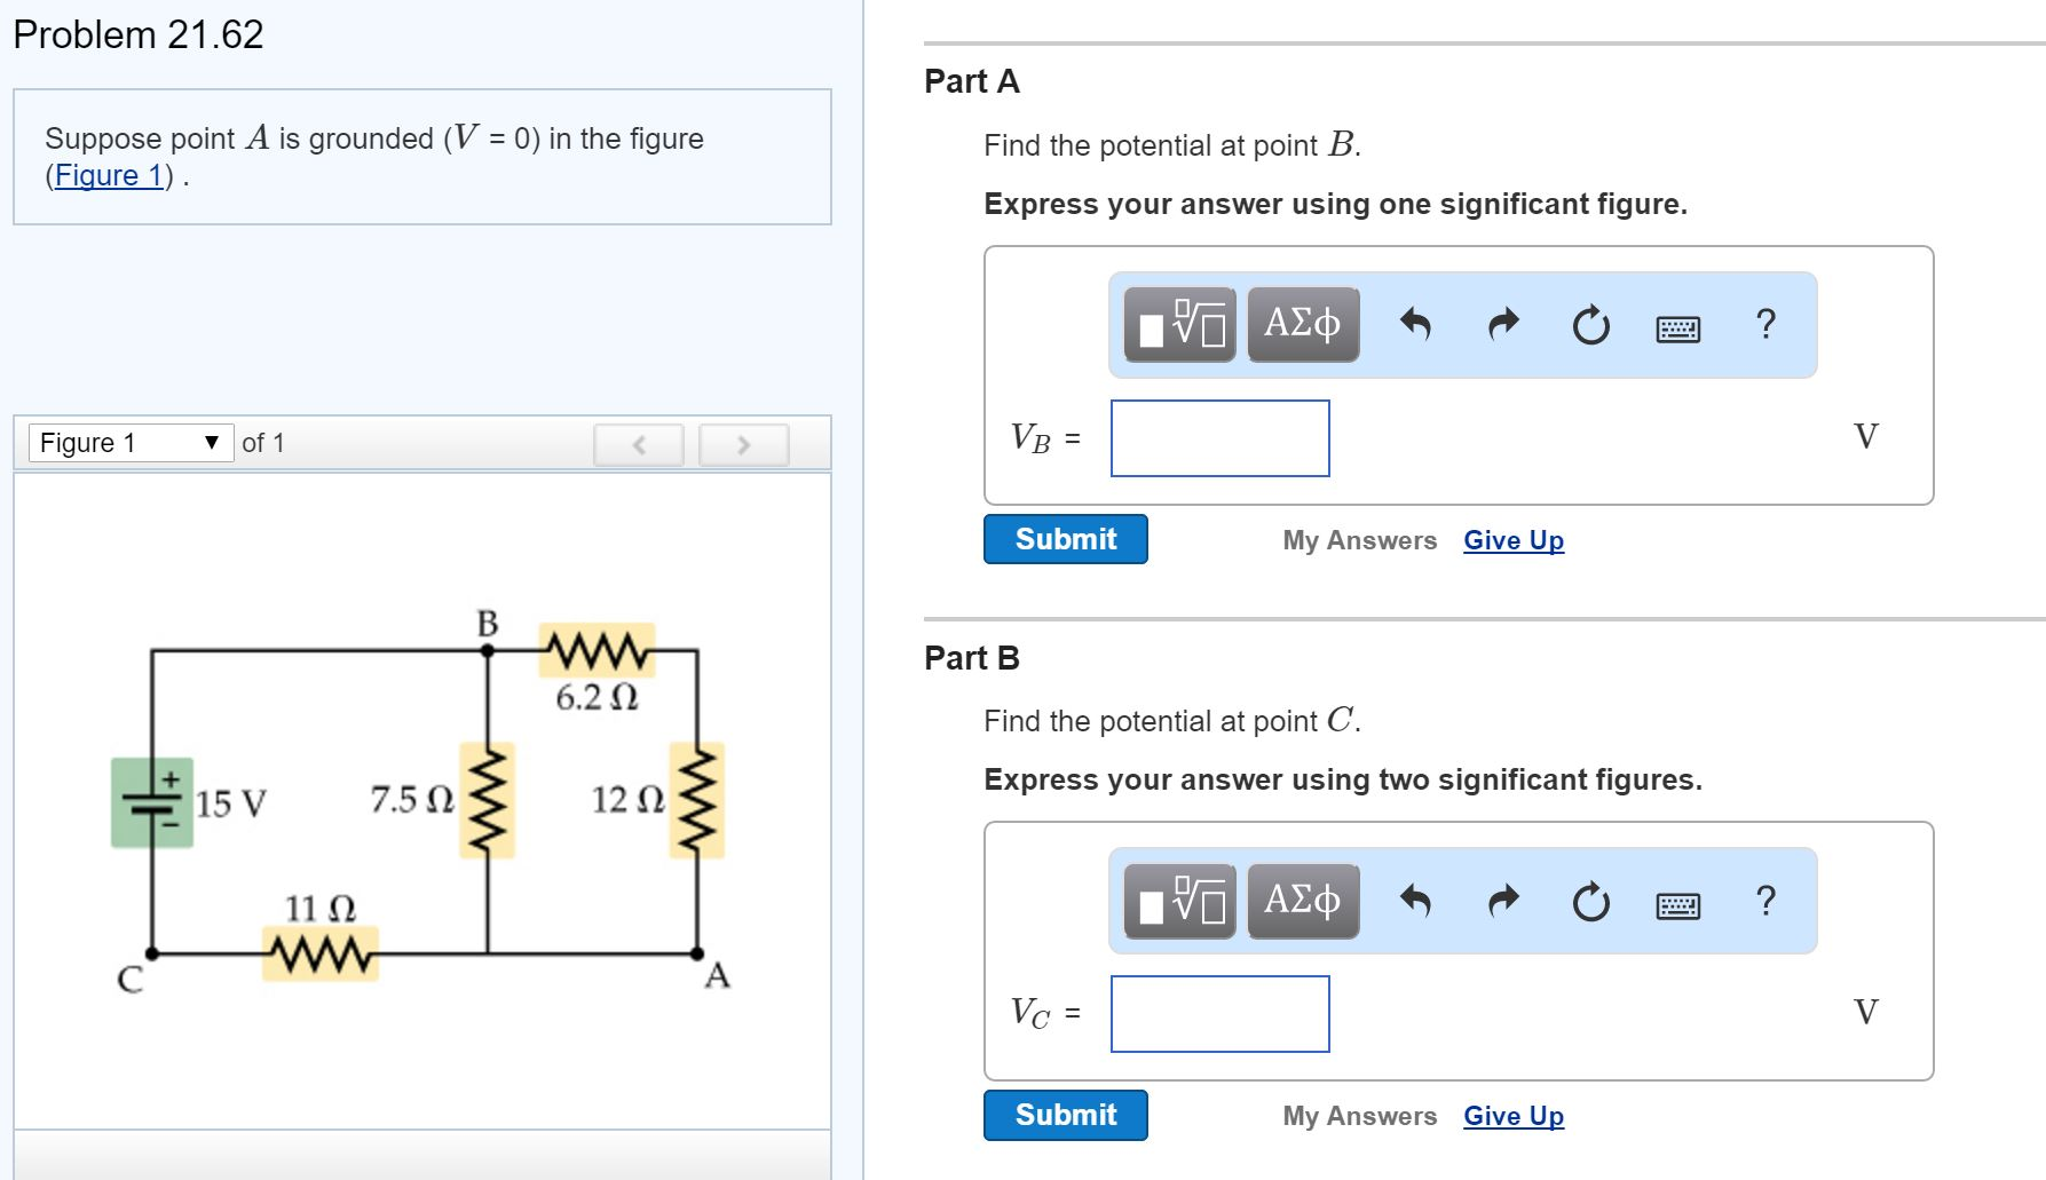Go to next figure arrow

[743, 444]
